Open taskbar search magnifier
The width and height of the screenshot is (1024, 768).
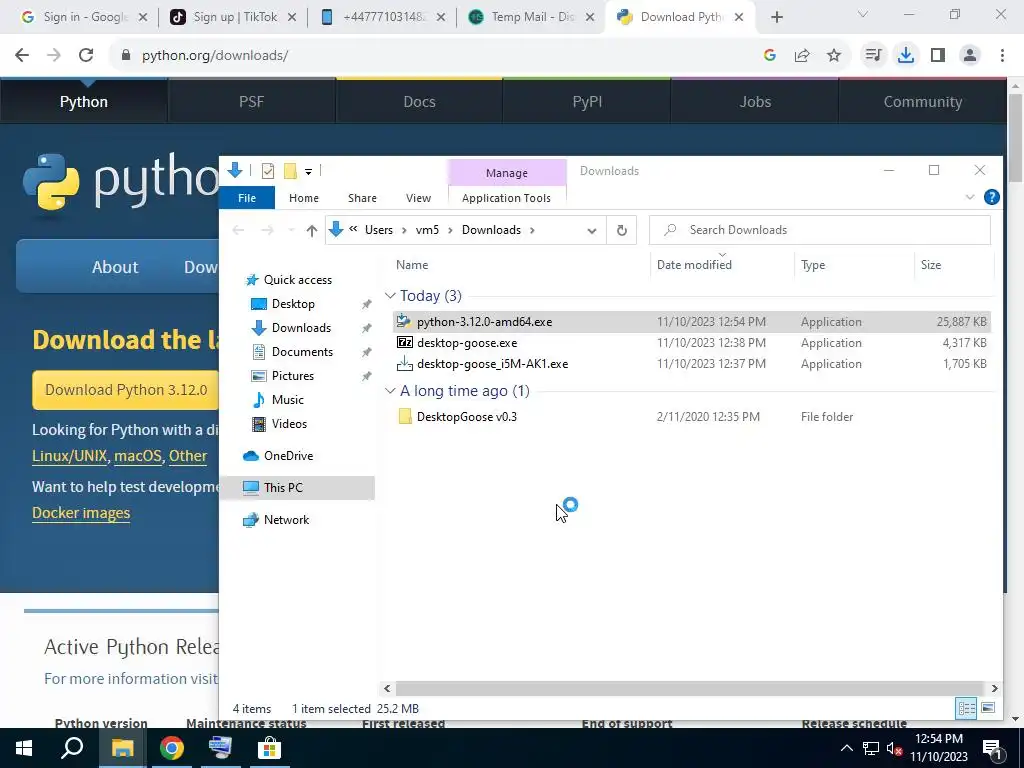tap(72, 748)
